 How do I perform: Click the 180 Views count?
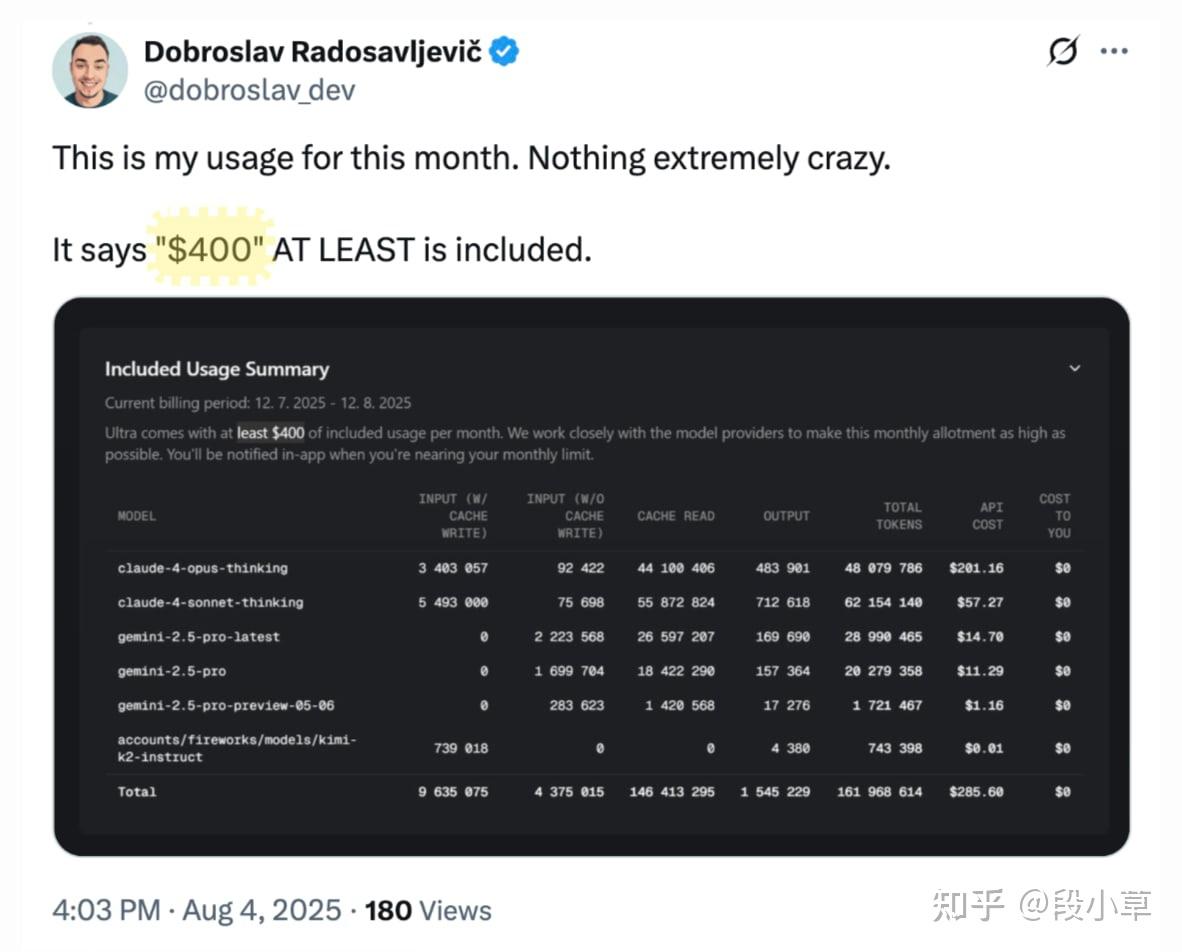point(428,910)
